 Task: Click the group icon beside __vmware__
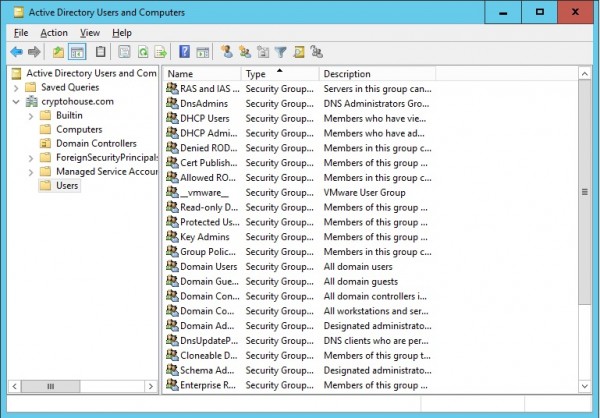click(172, 192)
